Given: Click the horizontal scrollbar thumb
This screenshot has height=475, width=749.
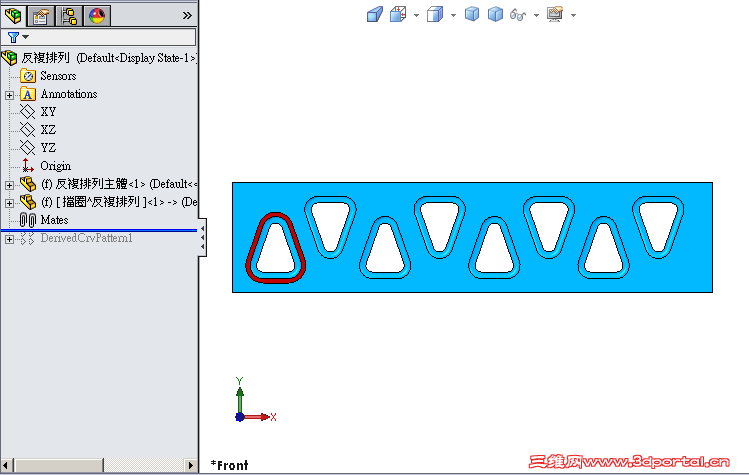Looking at the screenshot, I should 58,465.
